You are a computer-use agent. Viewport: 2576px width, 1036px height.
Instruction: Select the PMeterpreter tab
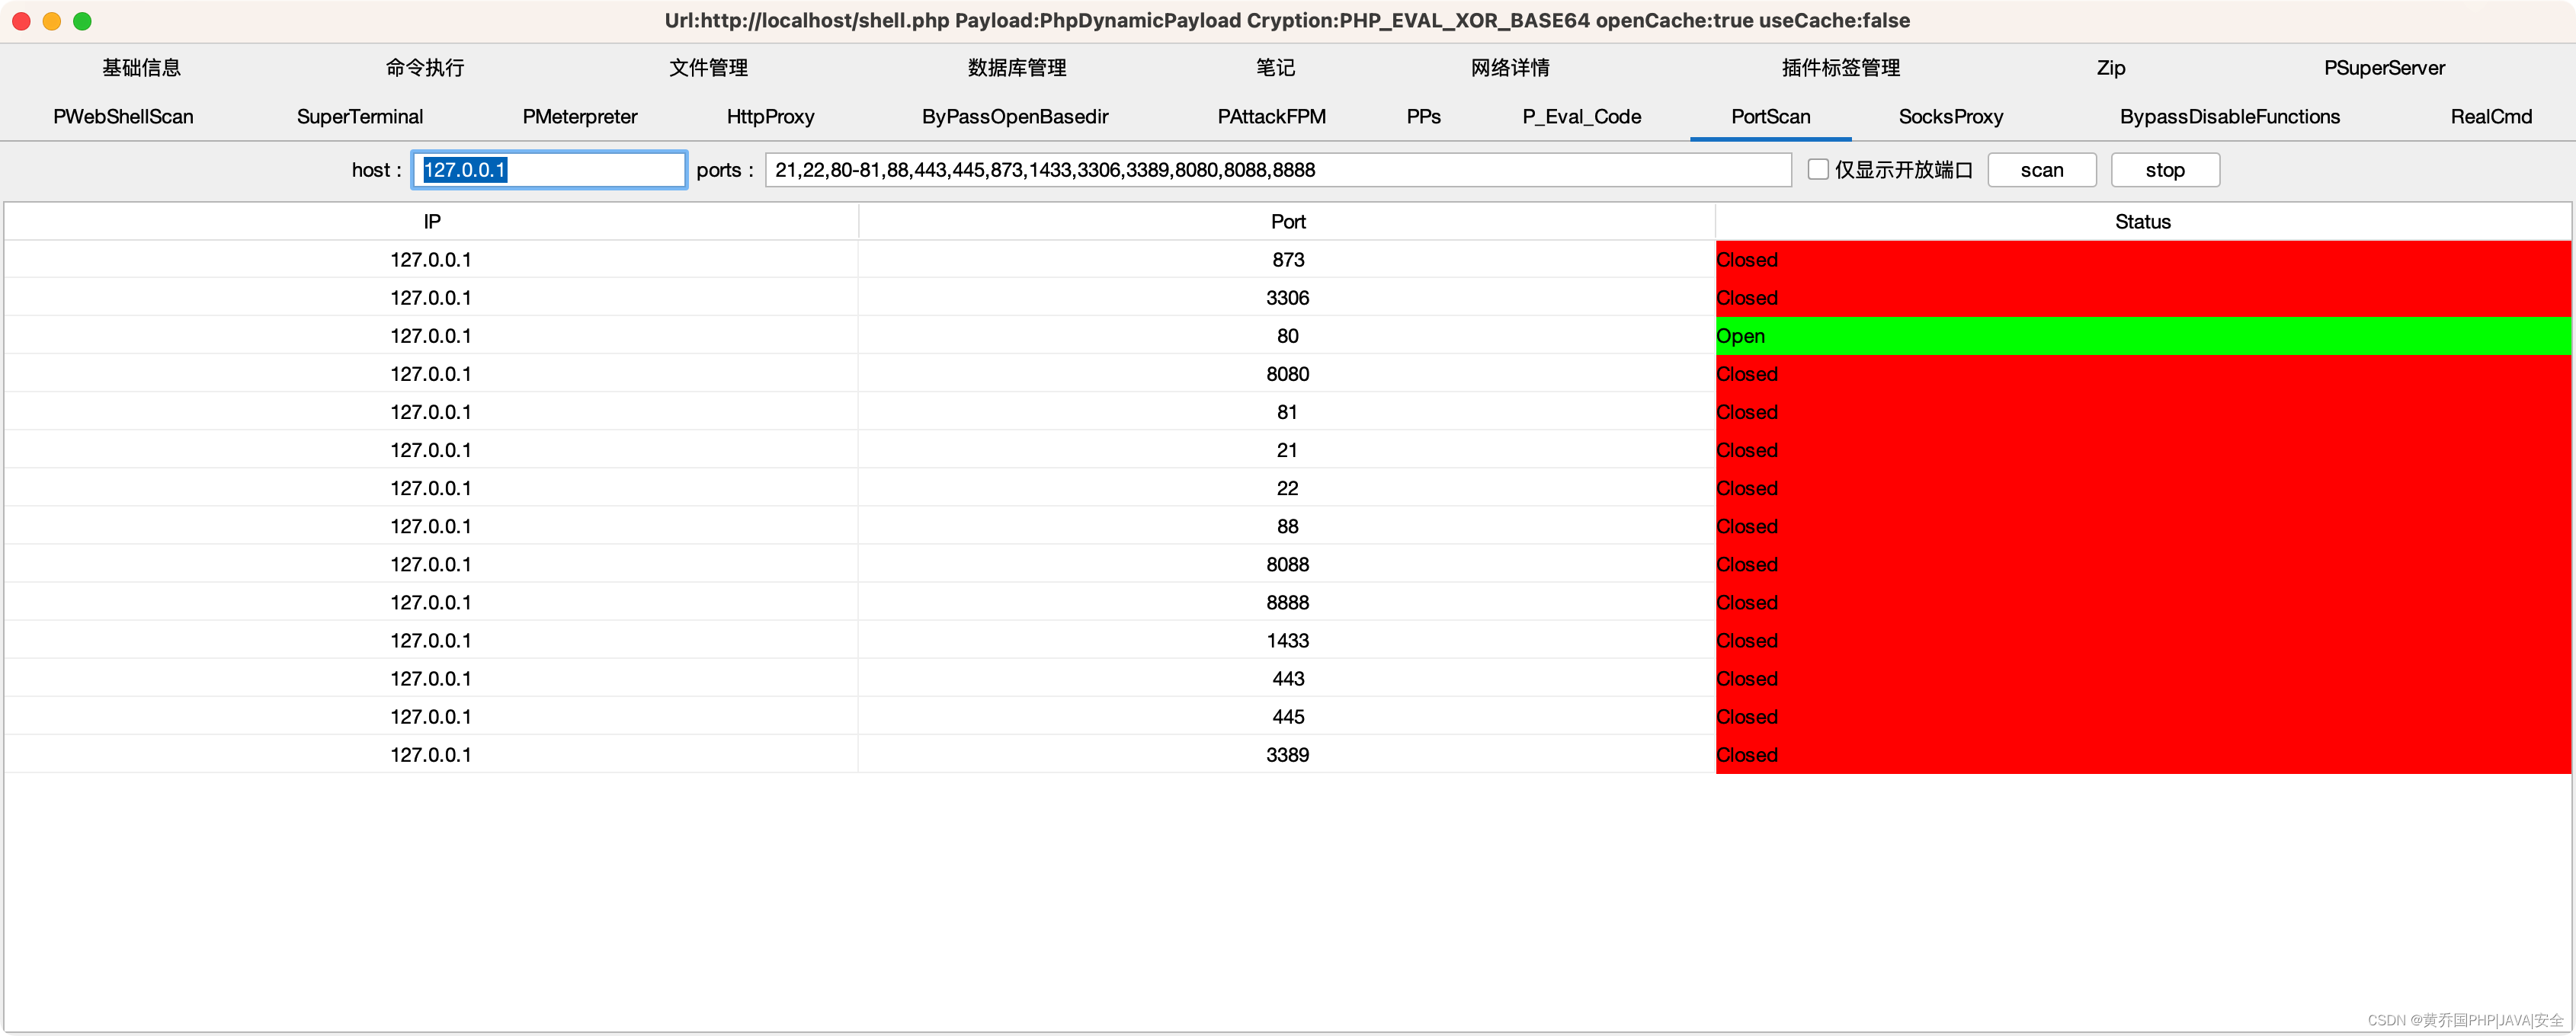[x=580, y=117]
